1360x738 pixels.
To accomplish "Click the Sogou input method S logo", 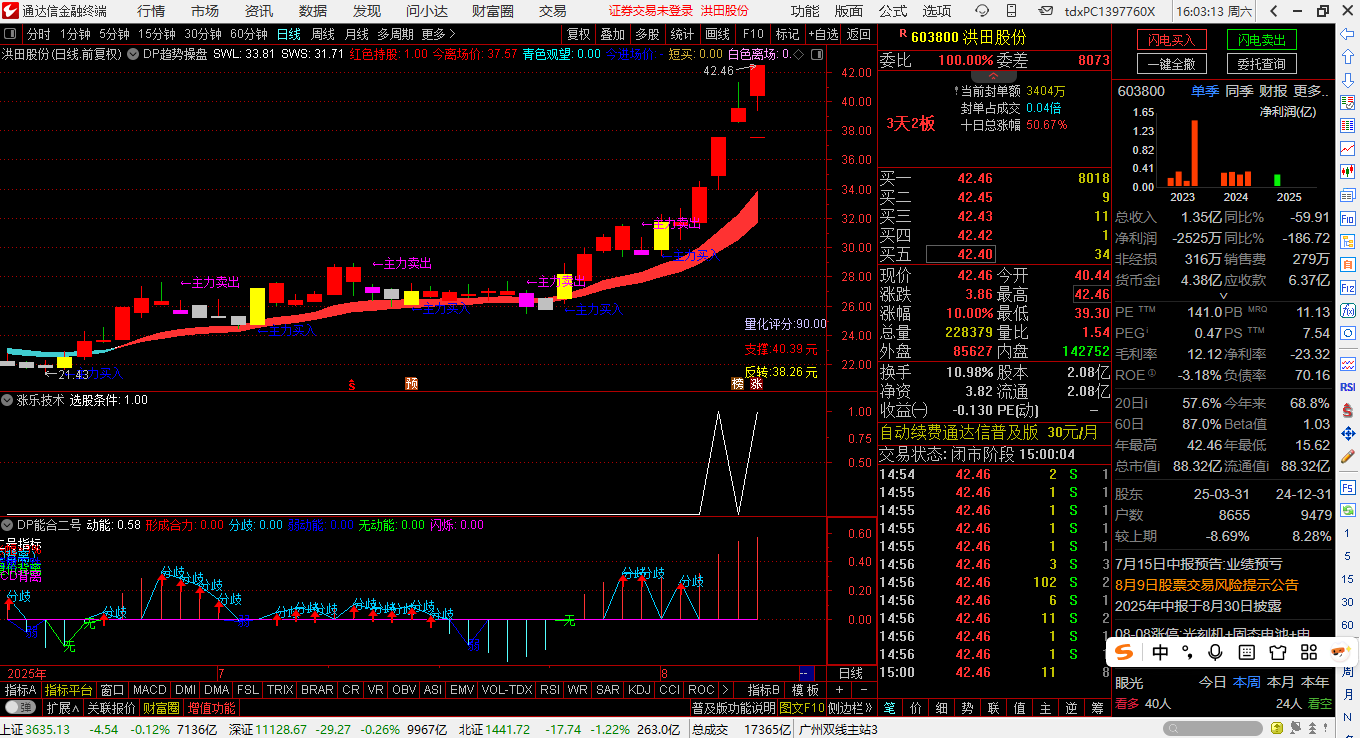I will point(1124,653).
